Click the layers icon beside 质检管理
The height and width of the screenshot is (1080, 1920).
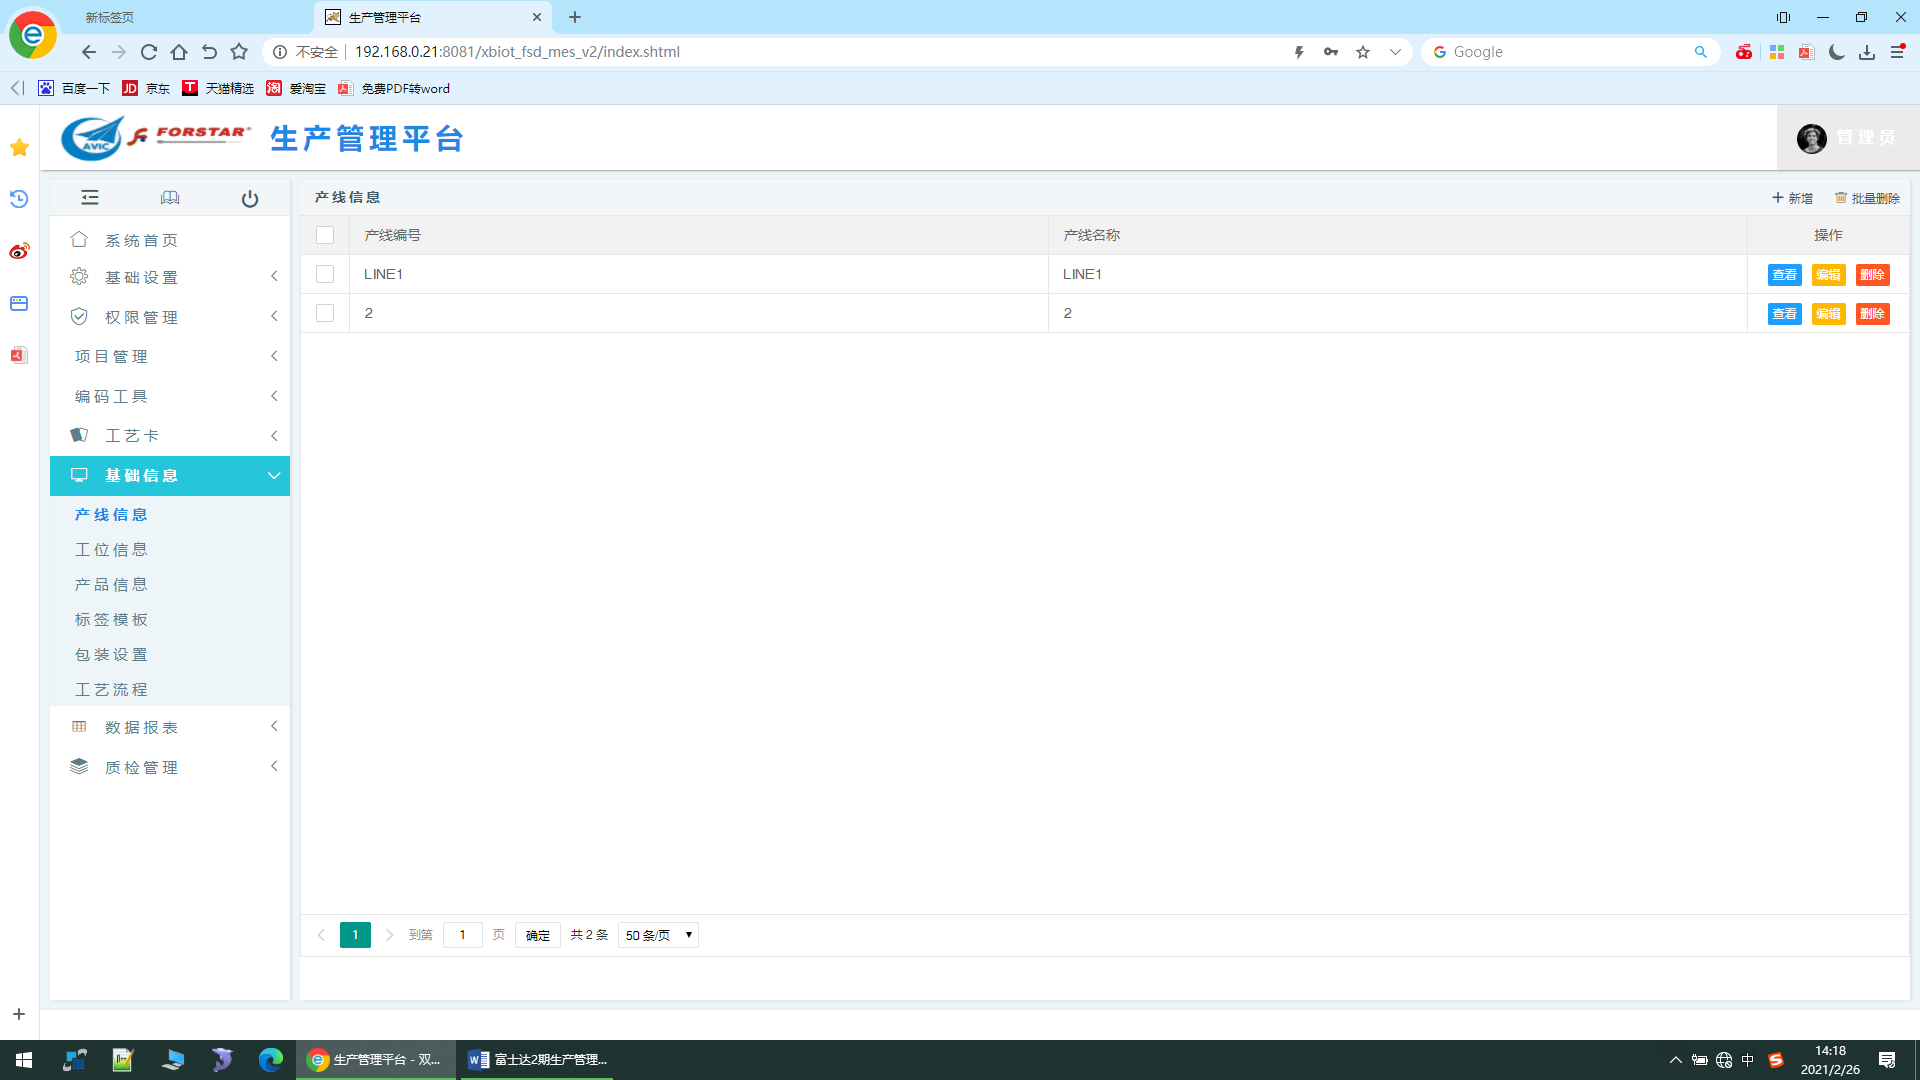click(x=79, y=766)
